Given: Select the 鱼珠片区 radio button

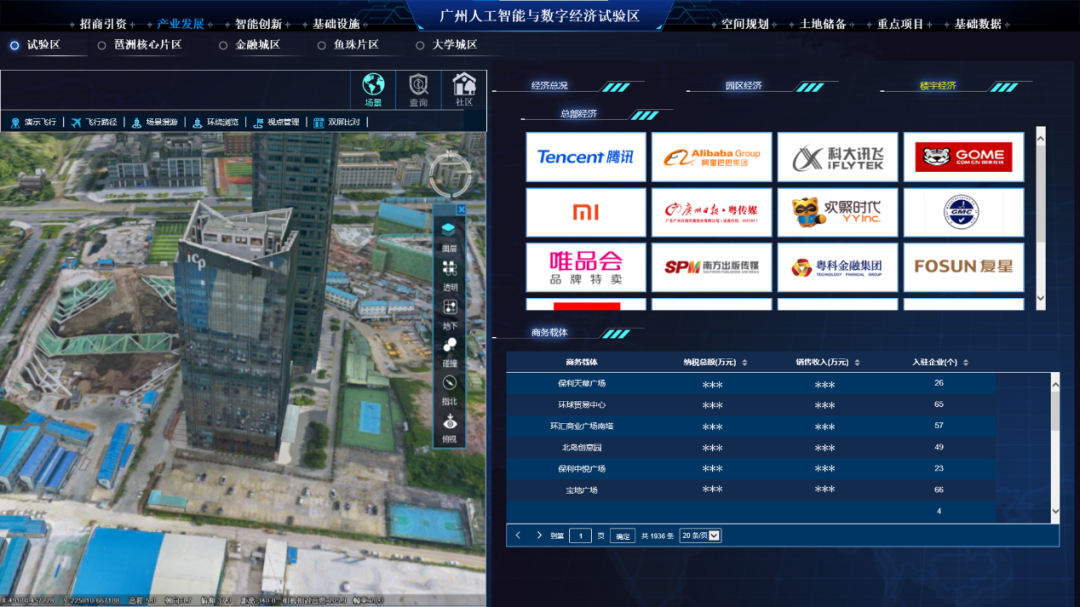Looking at the screenshot, I should pyautogui.click(x=322, y=45).
